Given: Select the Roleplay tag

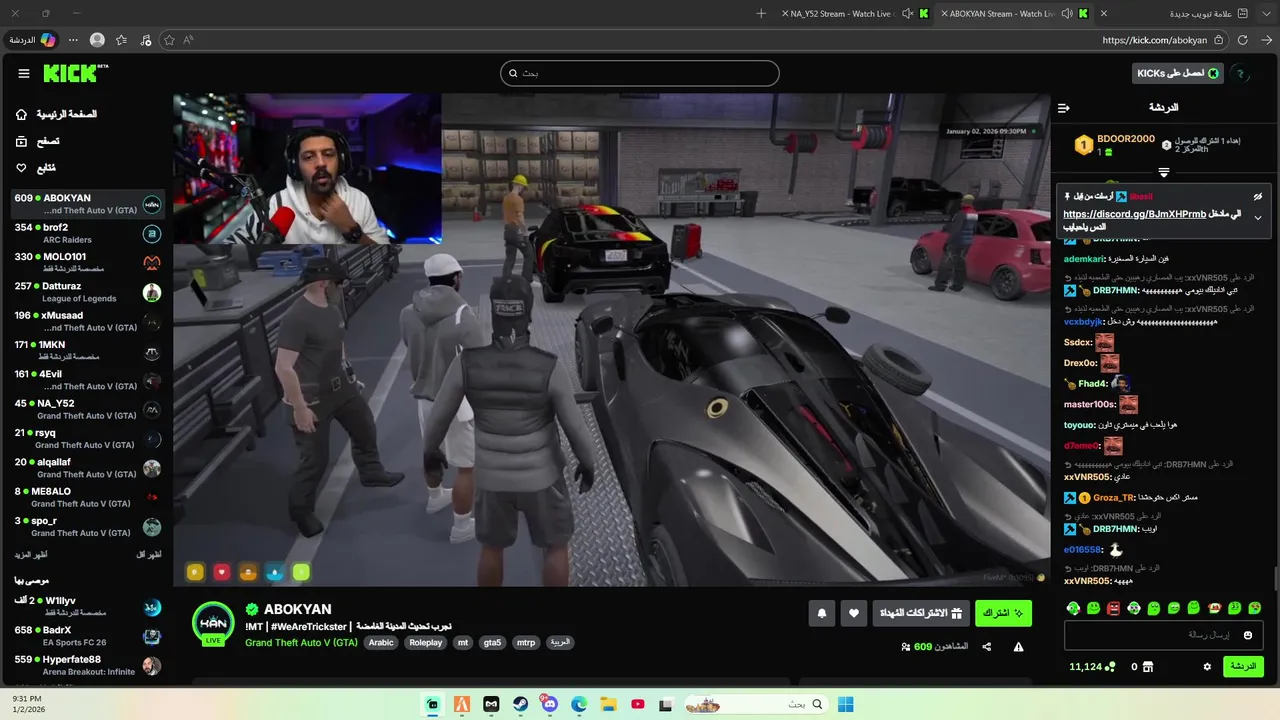Looking at the screenshot, I should point(426,643).
